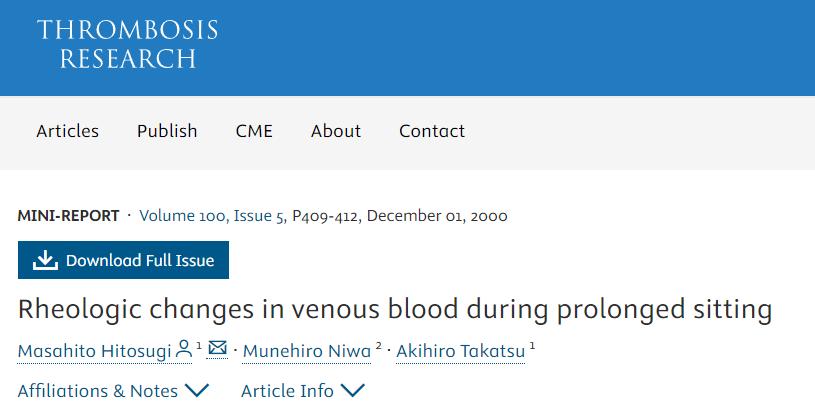Click superscript 1 after Hitosugi's profile icon

tap(199, 346)
